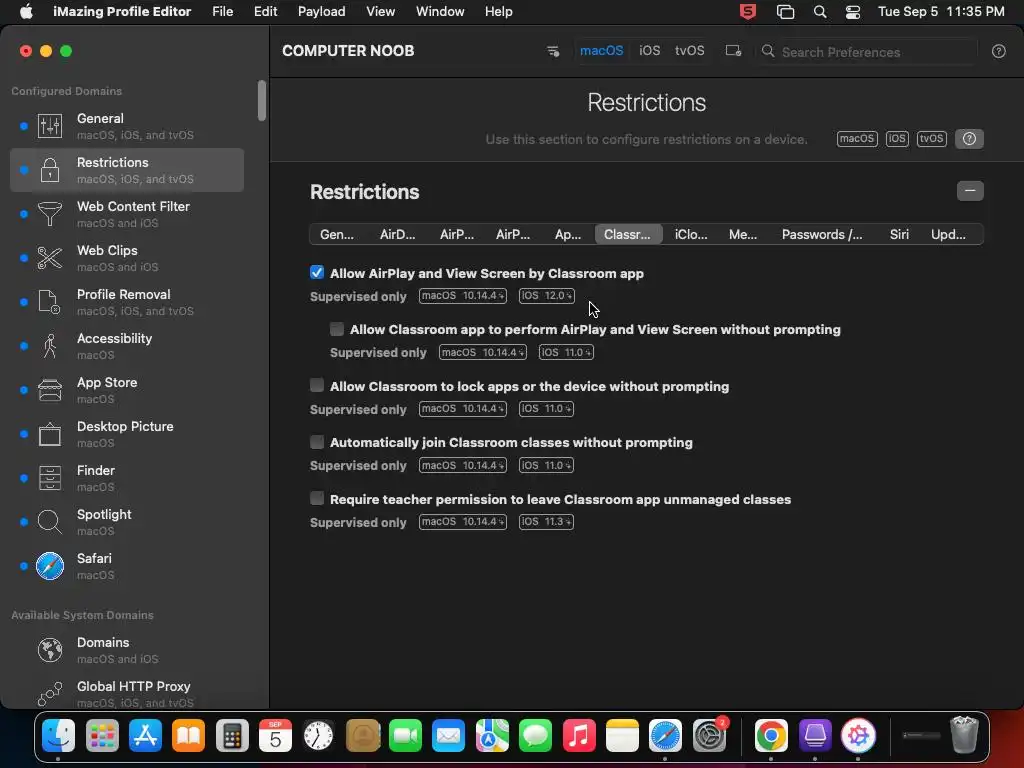Image resolution: width=1024 pixels, height=768 pixels.
Task: Open the File menu
Action: (x=223, y=12)
